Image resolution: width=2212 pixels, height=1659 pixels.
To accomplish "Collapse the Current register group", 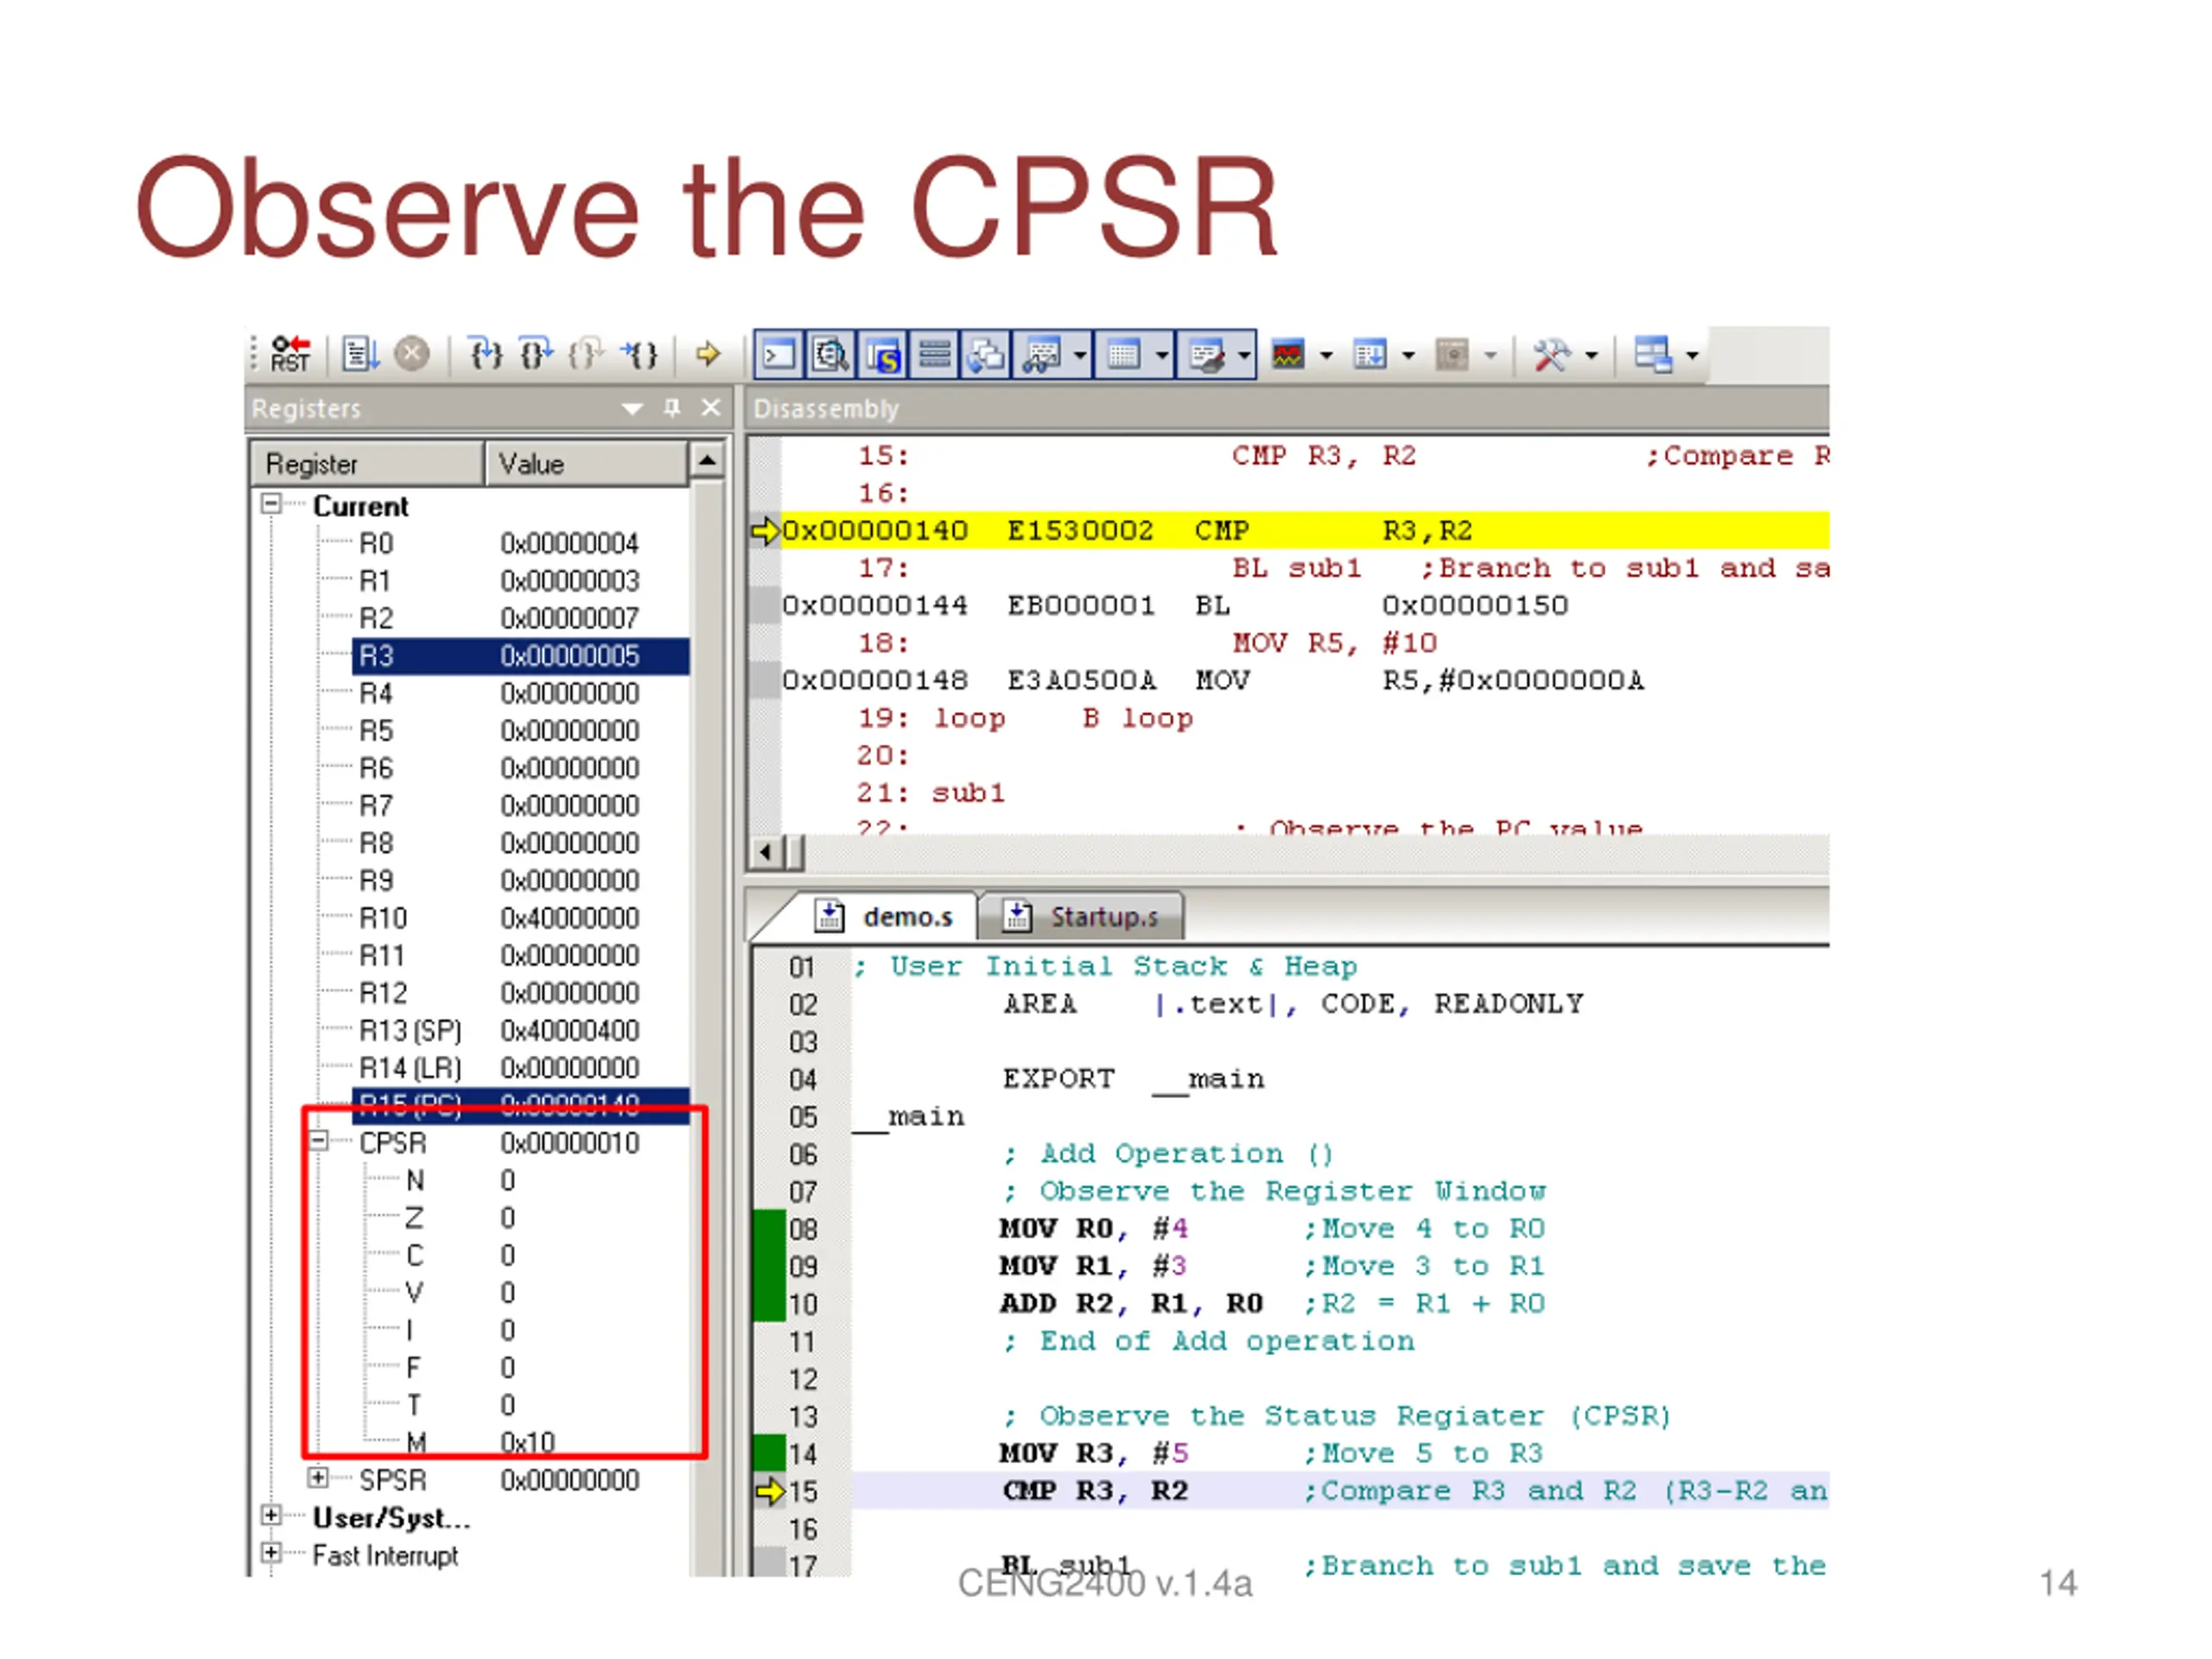I will click(x=271, y=504).
